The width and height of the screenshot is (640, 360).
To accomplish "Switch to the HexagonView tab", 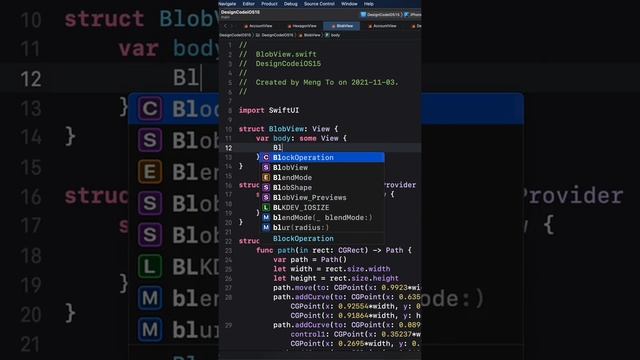I will 302,26.
